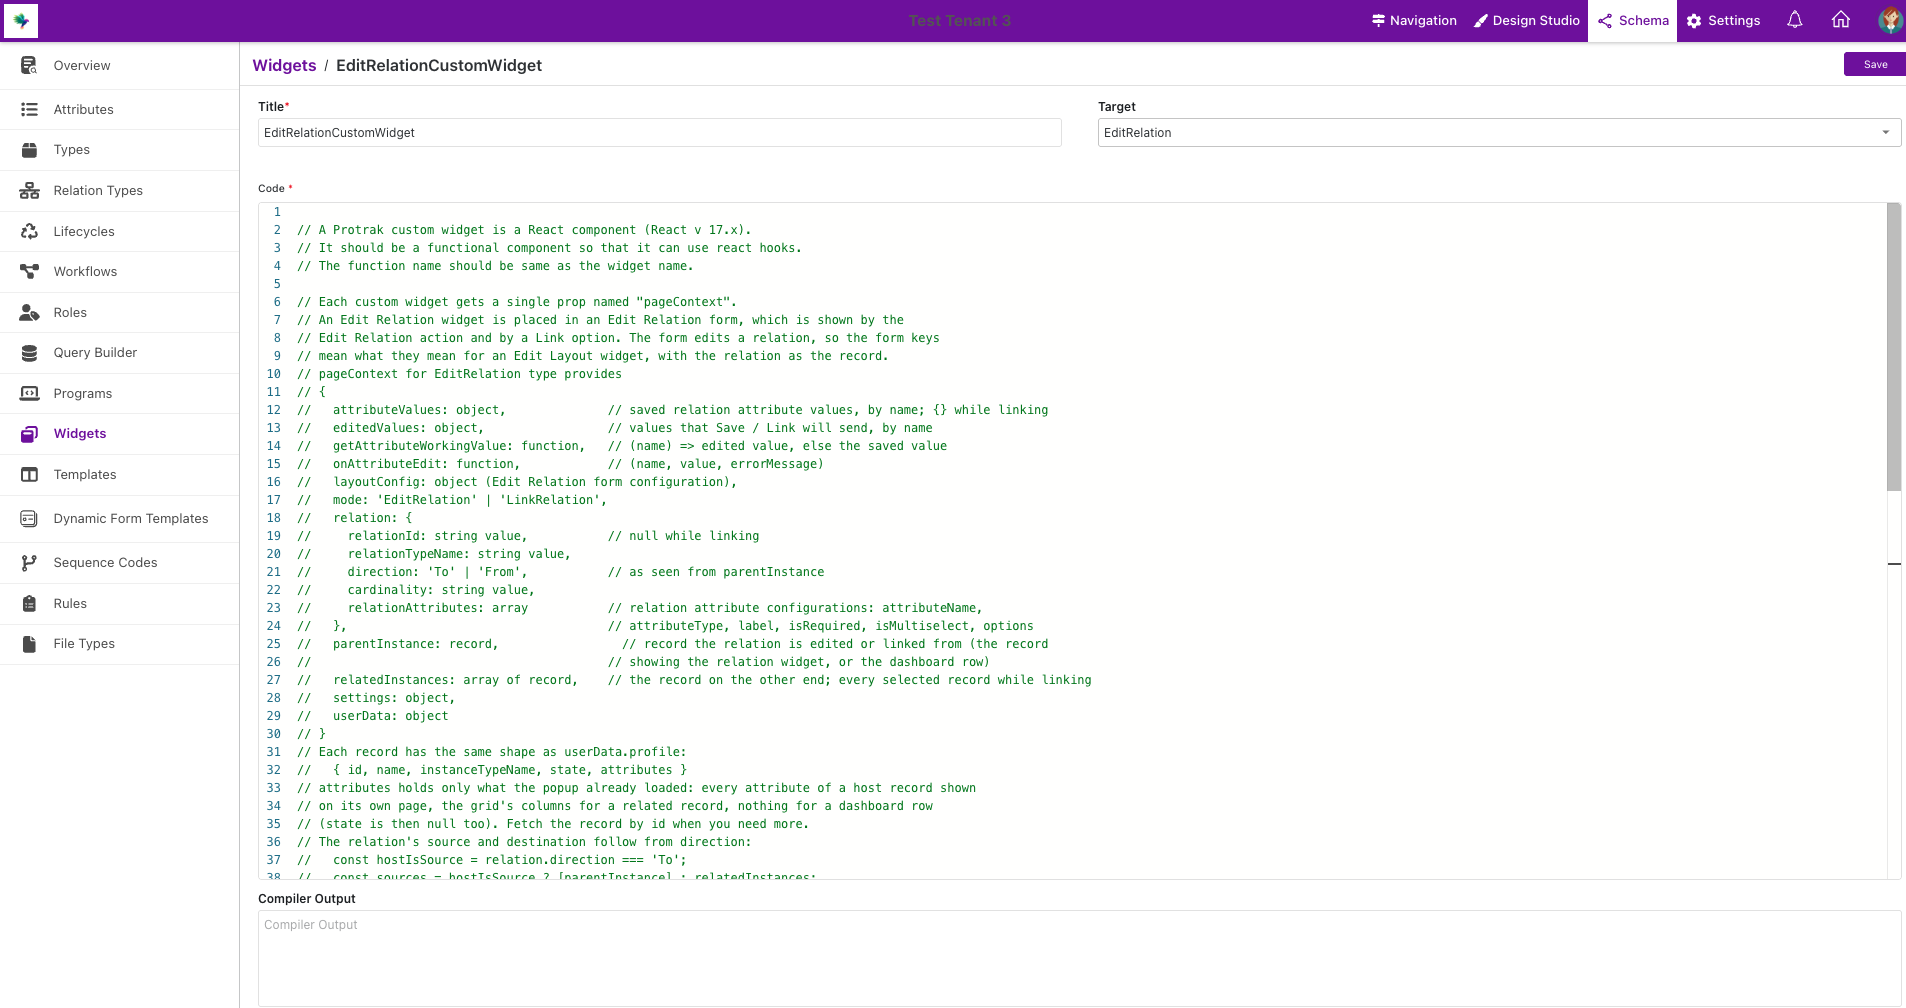Viewport: 1906px width, 1008px height.
Task: Open the Target dropdown EditRelation
Action: point(1499,133)
